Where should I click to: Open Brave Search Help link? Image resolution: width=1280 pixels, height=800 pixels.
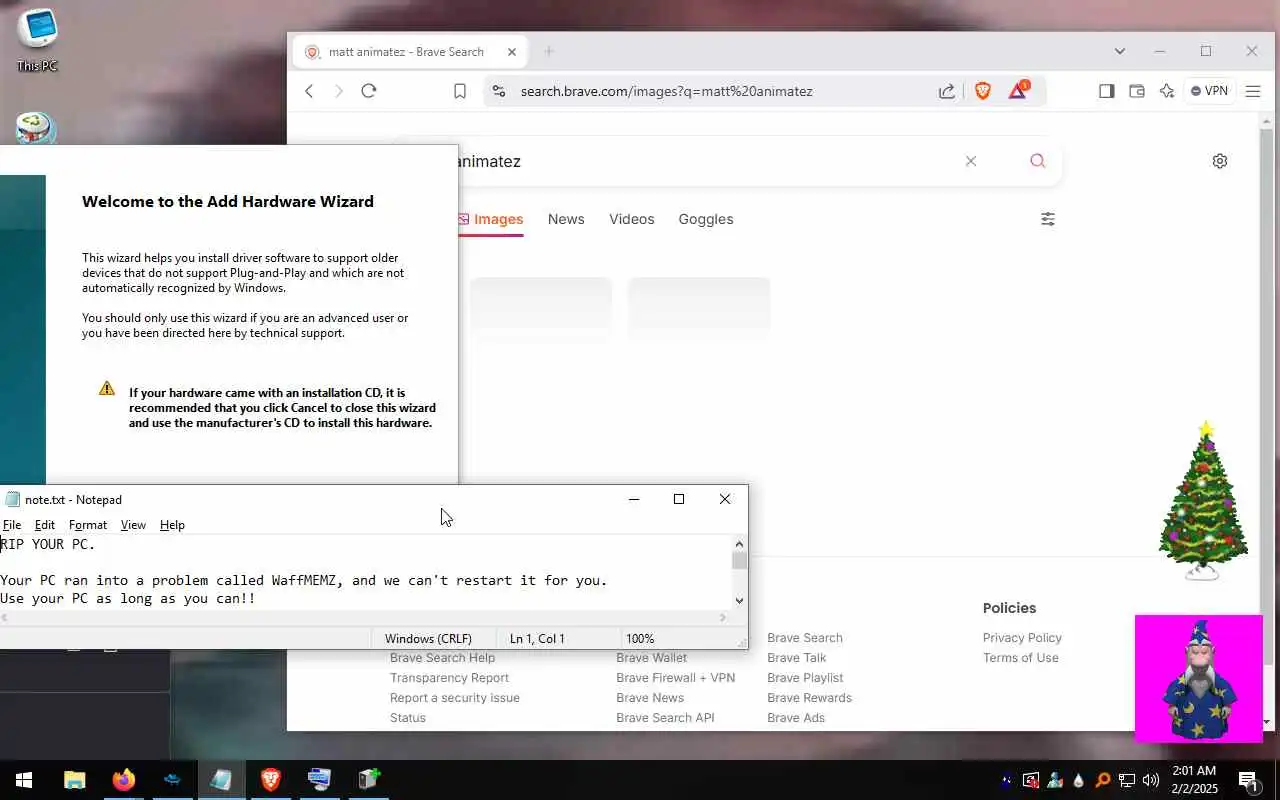pyautogui.click(x=442, y=658)
